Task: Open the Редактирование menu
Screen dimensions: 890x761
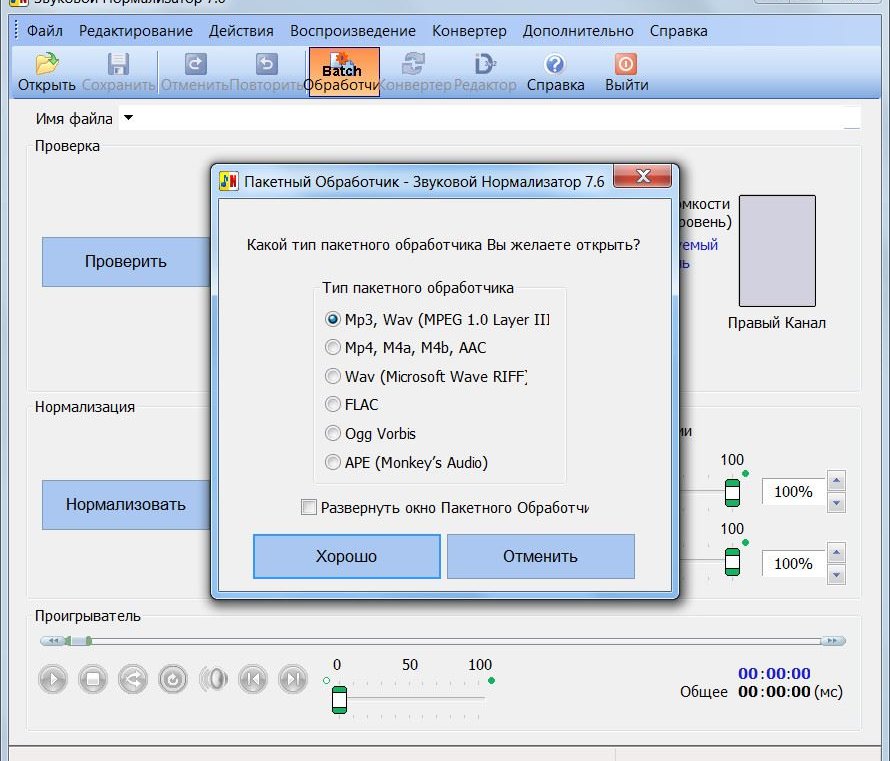Action: pos(136,31)
